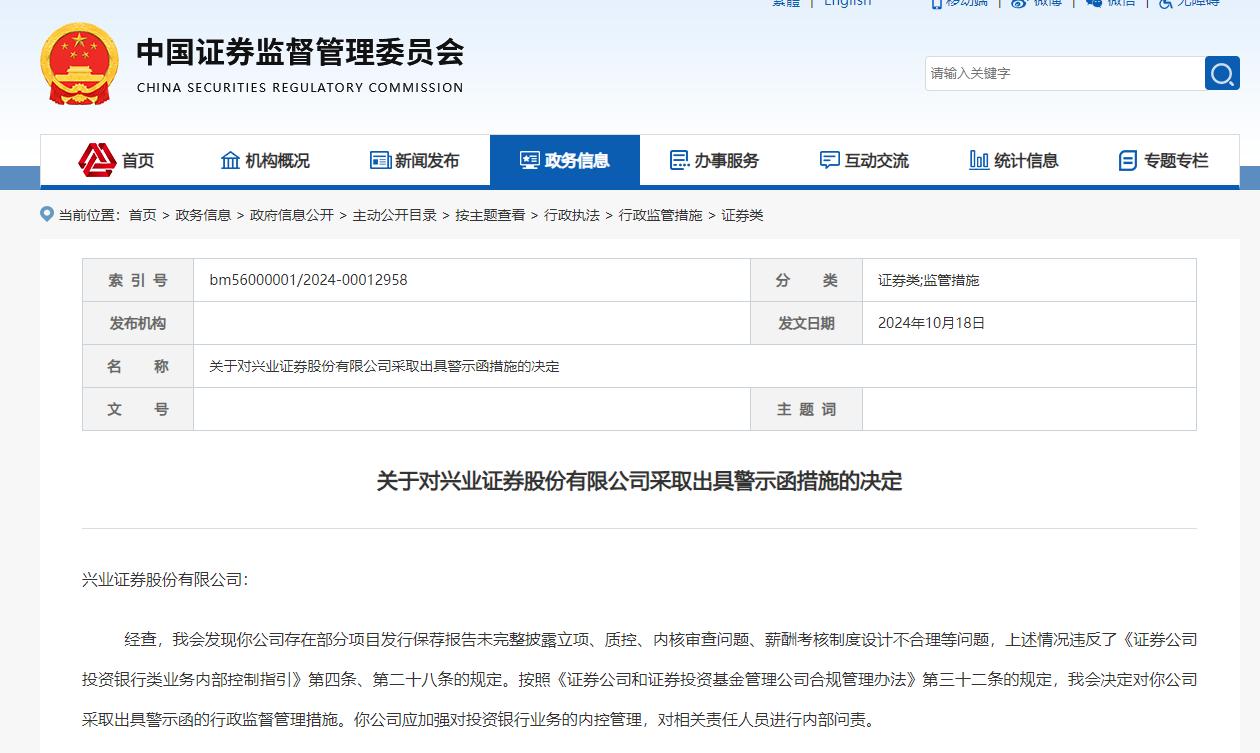Click the 行政执法 breadcrumb link
1260x753 pixels.
click(572, 215)
